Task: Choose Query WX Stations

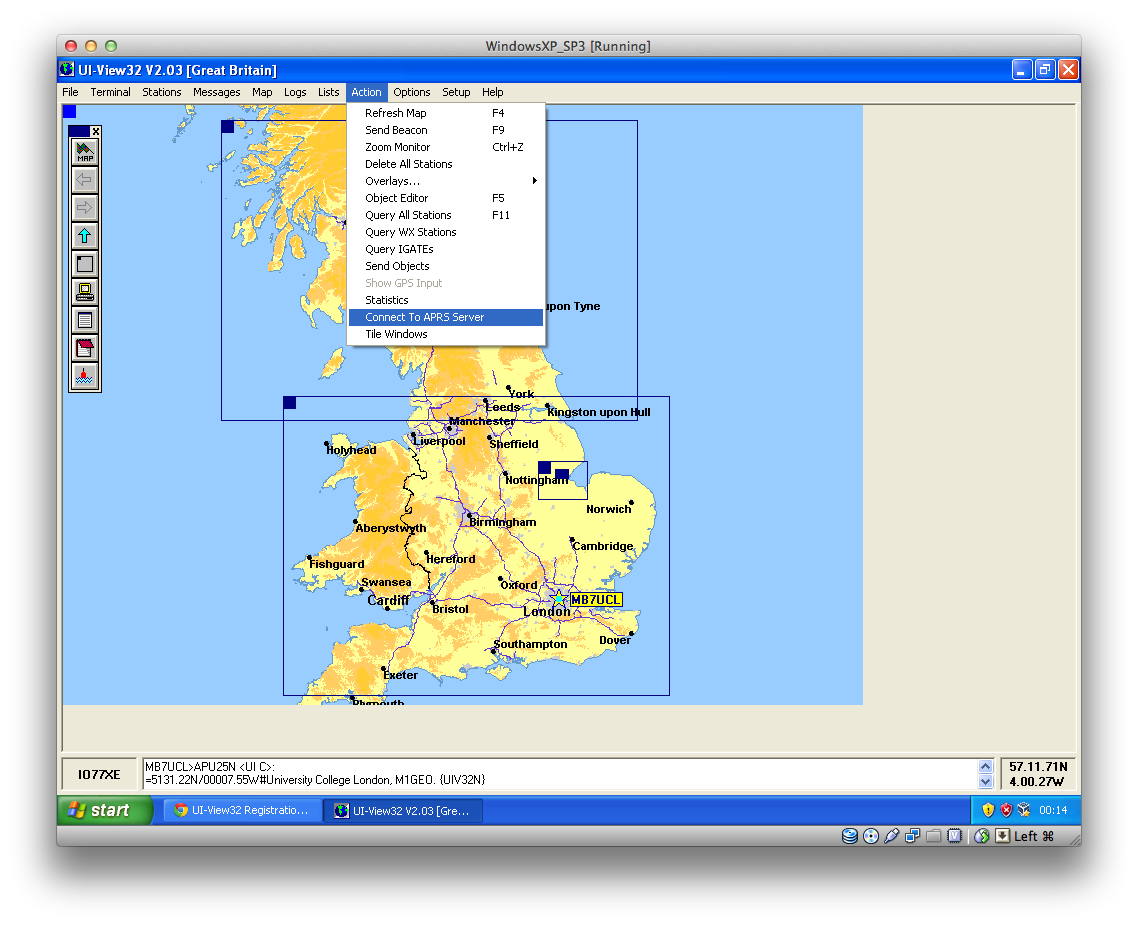Action: [x=446, y=232]
